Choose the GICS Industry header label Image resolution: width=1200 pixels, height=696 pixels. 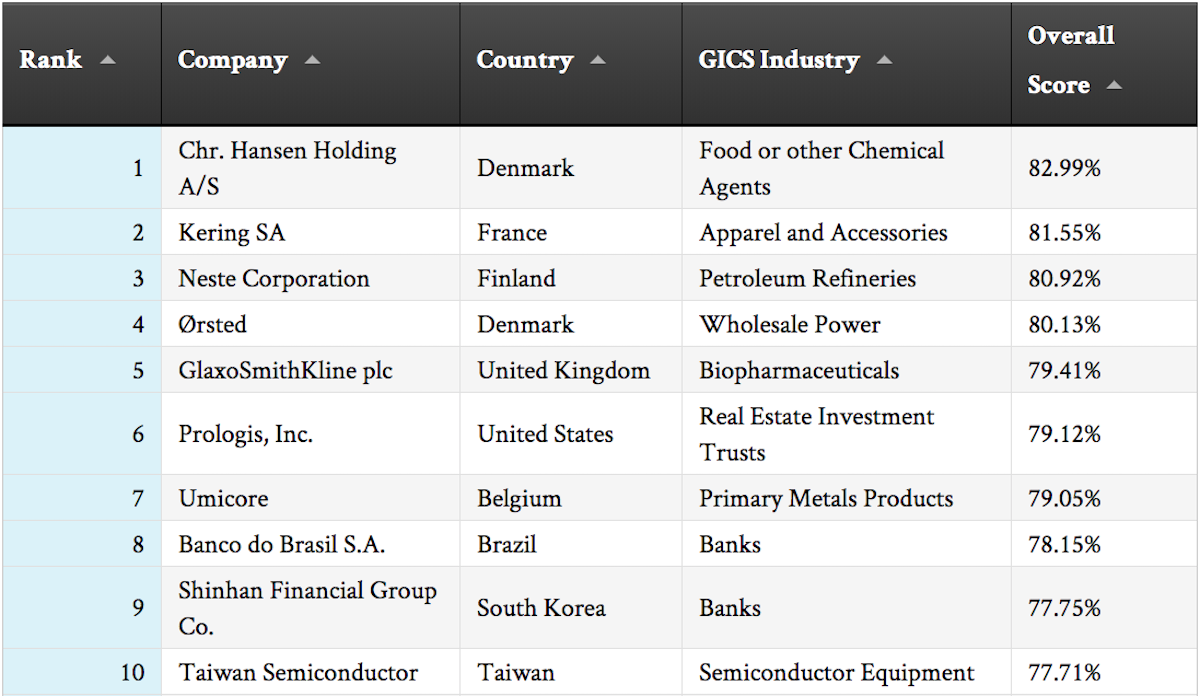(779, 60)
